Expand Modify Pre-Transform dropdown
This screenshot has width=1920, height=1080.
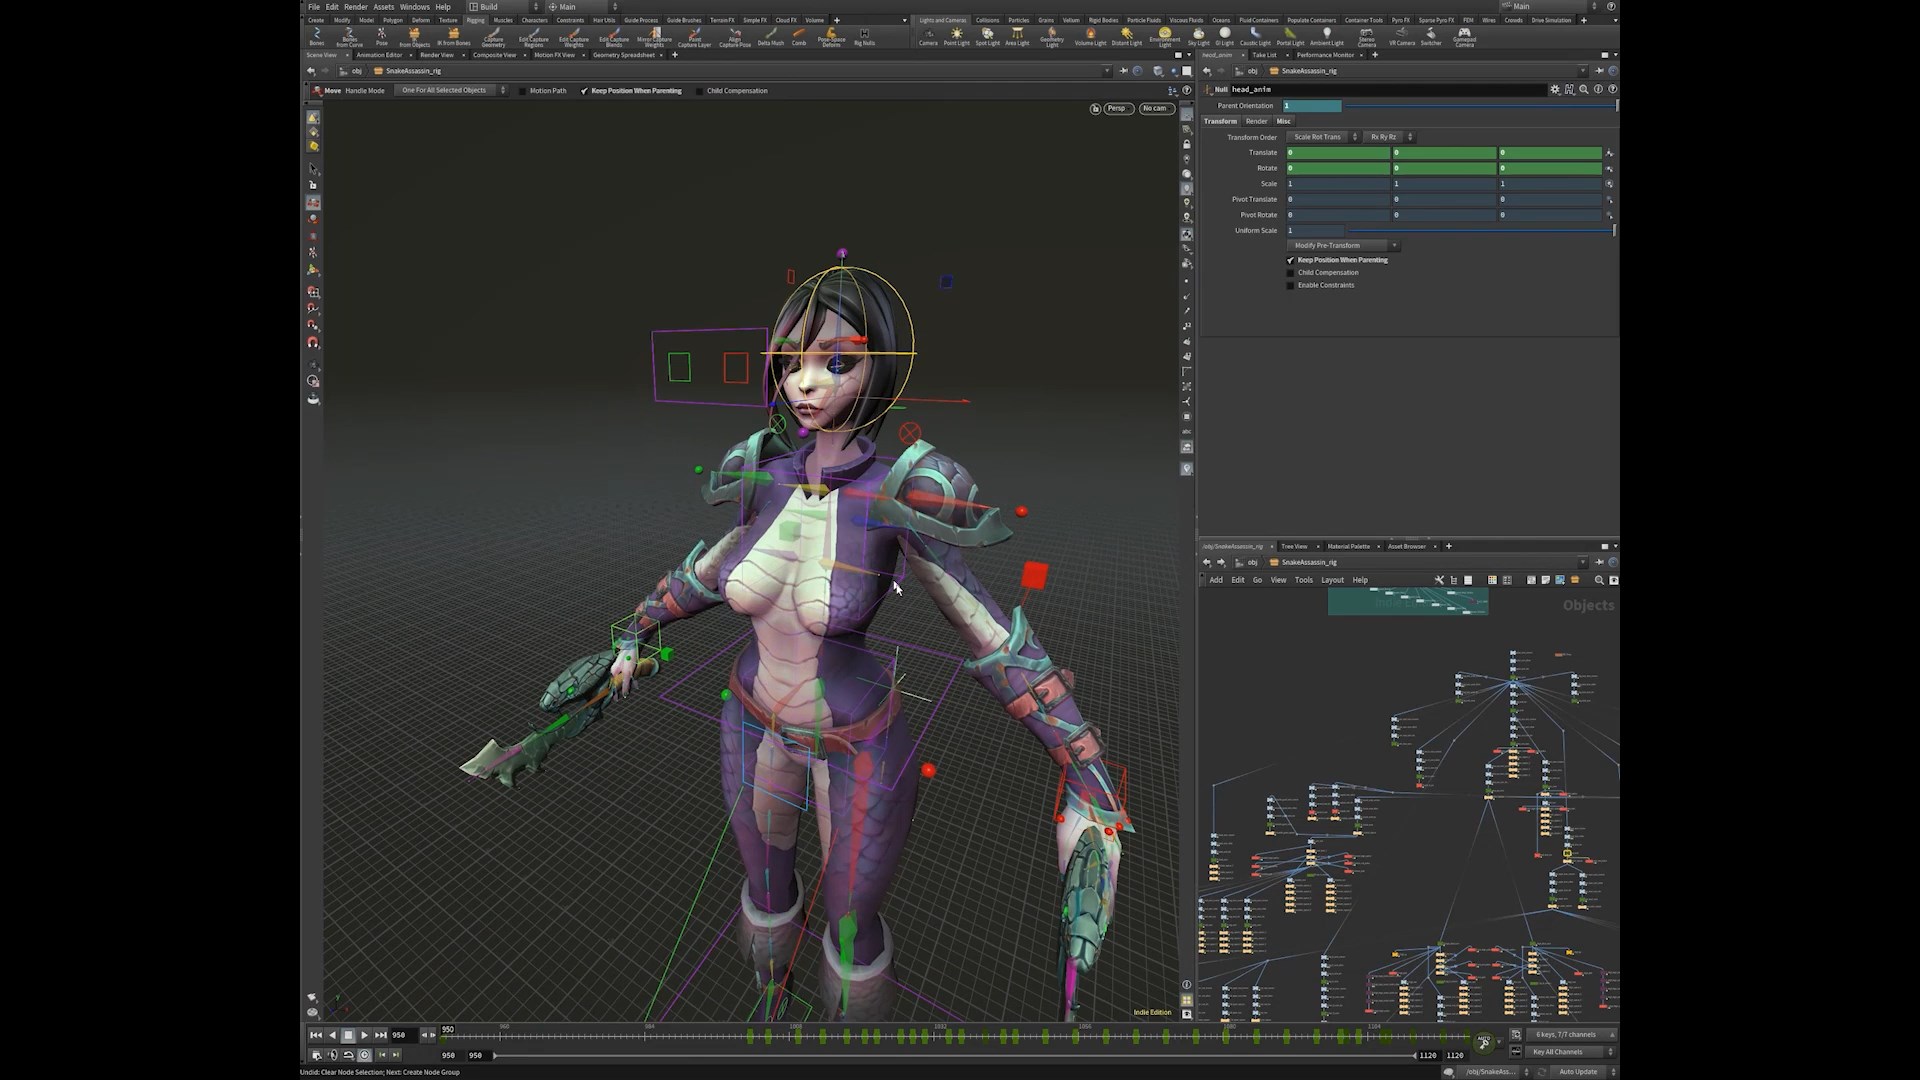(1343, 246)
